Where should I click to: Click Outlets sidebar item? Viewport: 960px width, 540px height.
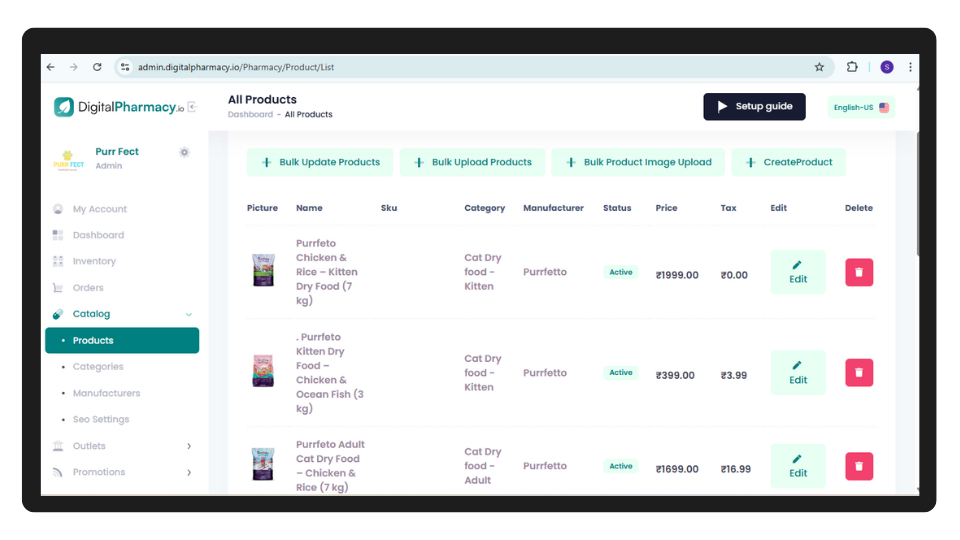[x=89, y=446]
